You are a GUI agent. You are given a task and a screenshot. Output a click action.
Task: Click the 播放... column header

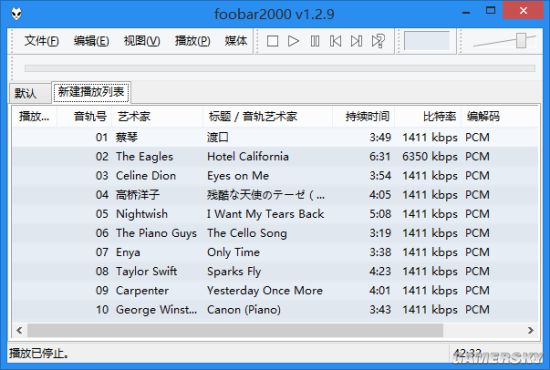pos(34,116)
